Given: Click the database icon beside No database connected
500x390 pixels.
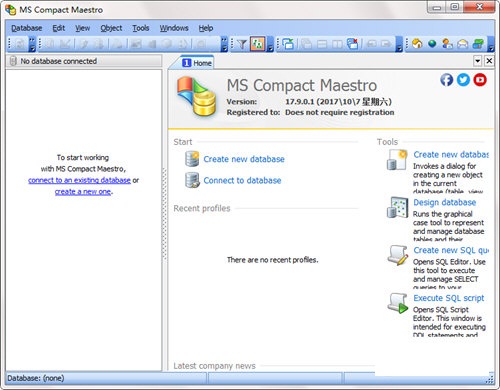Looking at the screenshot, I should point(13,61).
